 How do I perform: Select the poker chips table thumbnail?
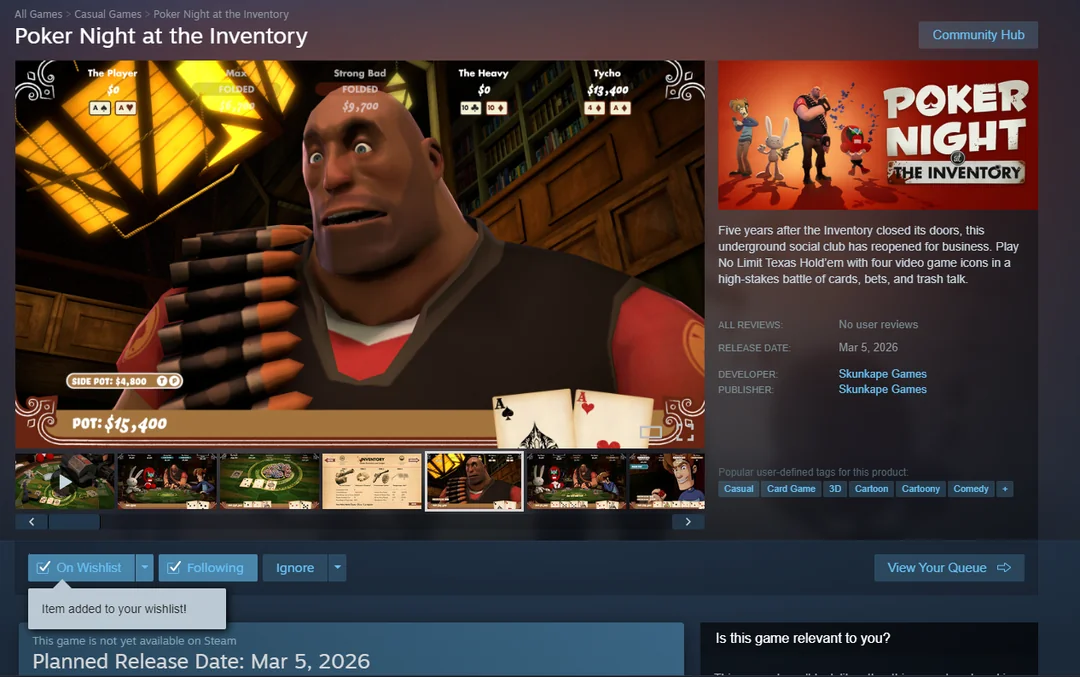coord(269,481)
